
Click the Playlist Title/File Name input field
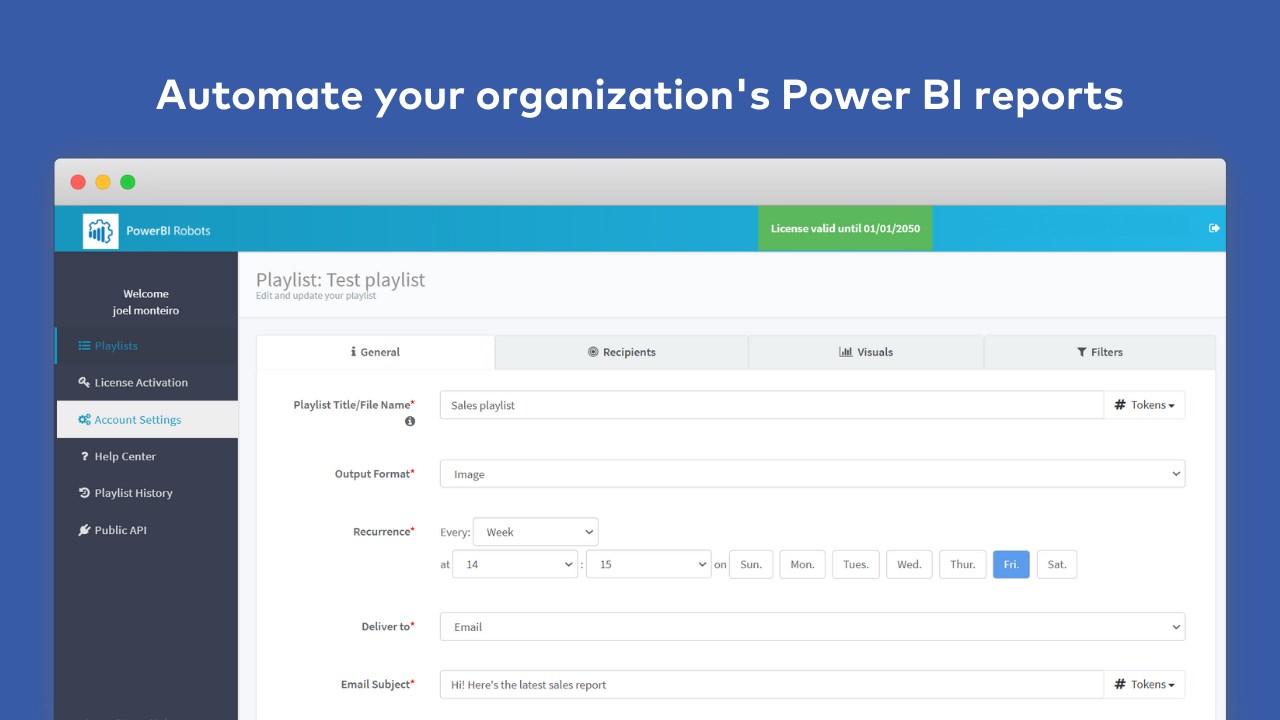click(x=771, y=405)
